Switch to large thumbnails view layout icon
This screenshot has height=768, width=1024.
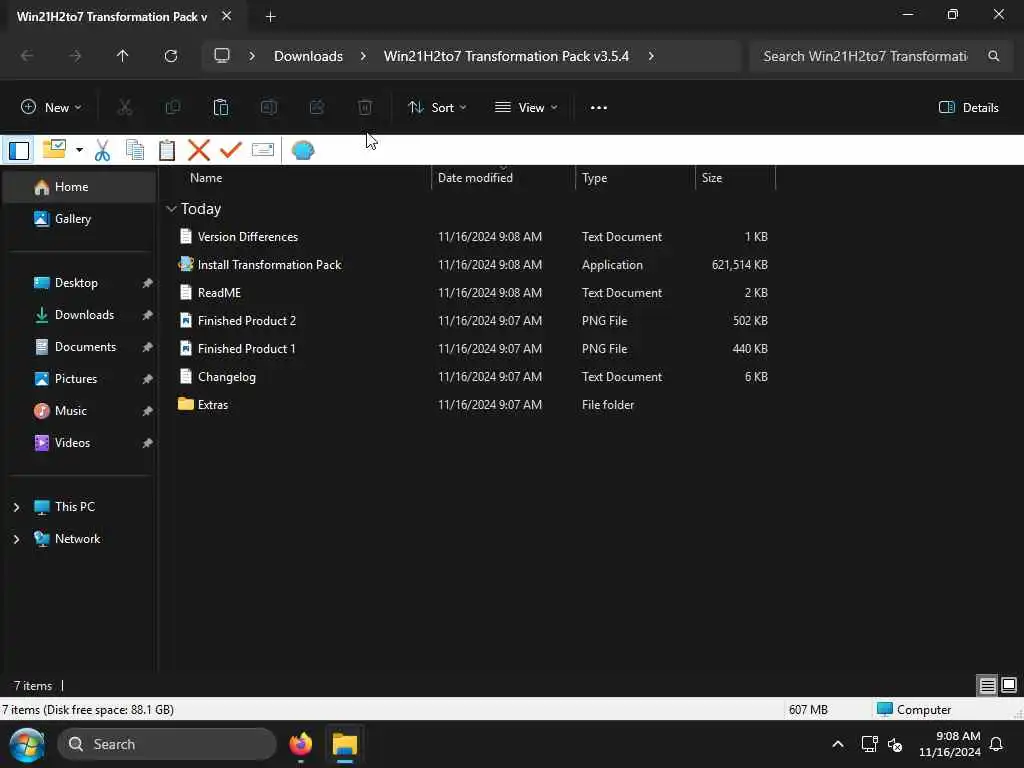click(x=1009, y=686)
